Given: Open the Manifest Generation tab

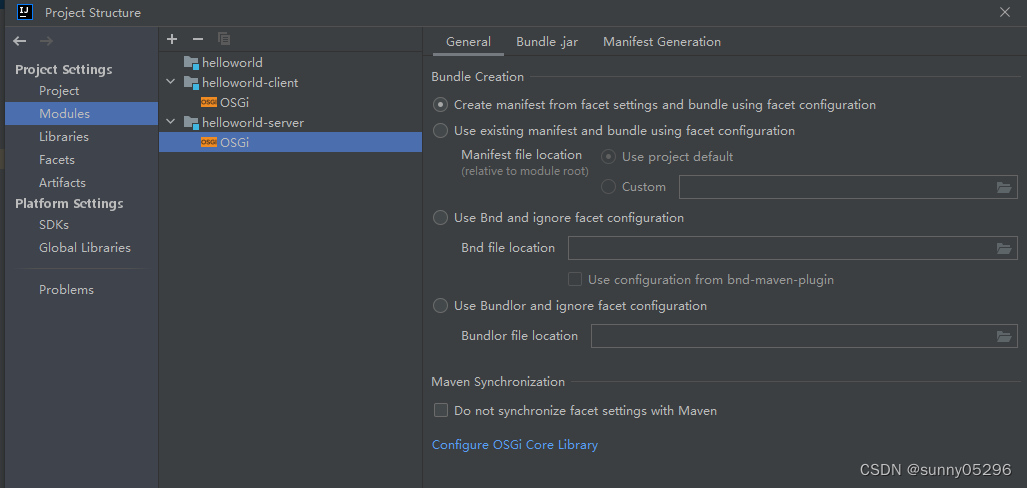Looking at the screenshot, I should tap(662, 42).
